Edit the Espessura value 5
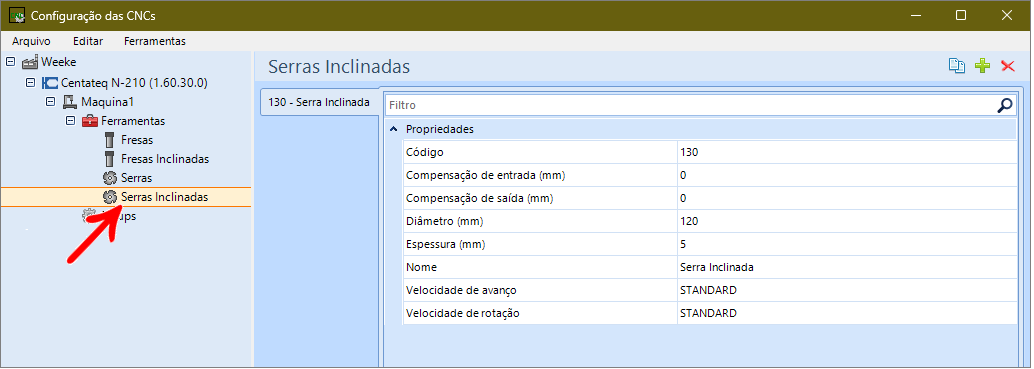 [847, 244]
